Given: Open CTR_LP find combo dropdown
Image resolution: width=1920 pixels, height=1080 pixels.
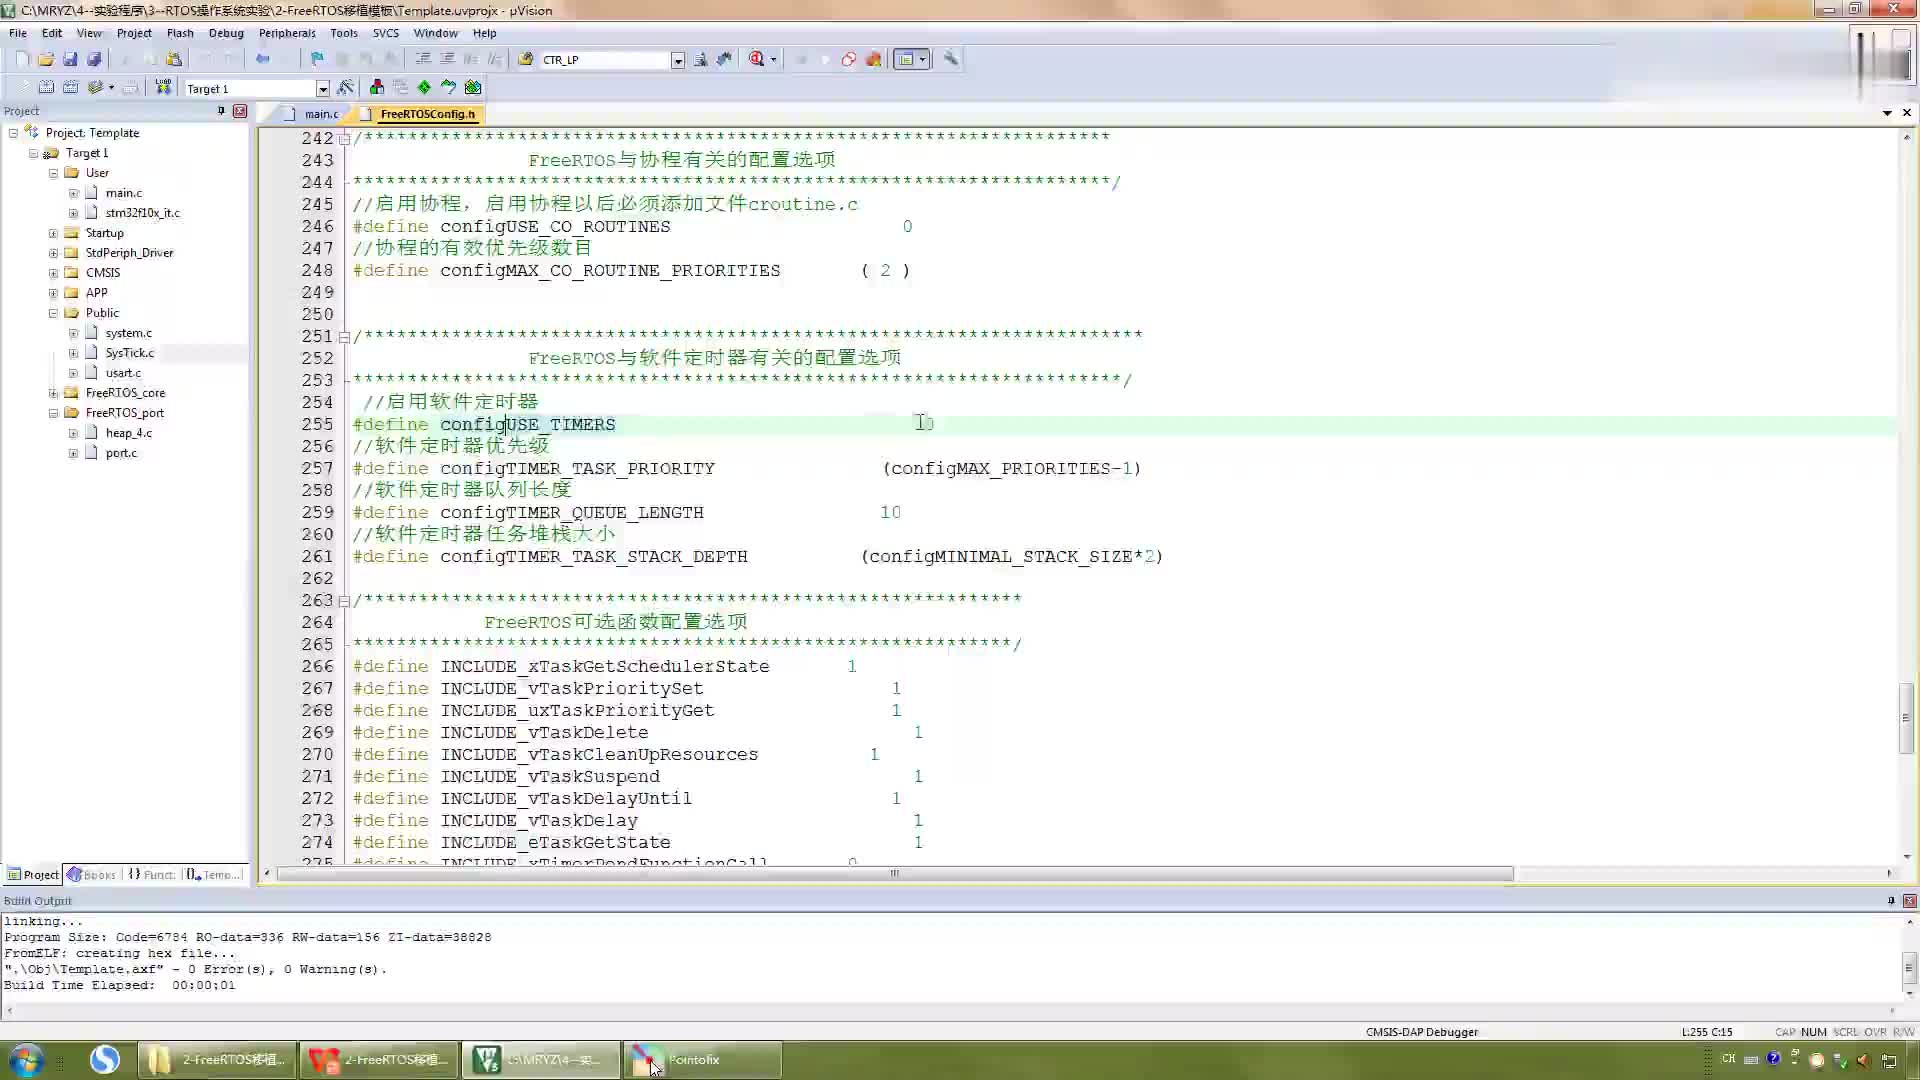Looking at the screenshot, I should 677,60.
